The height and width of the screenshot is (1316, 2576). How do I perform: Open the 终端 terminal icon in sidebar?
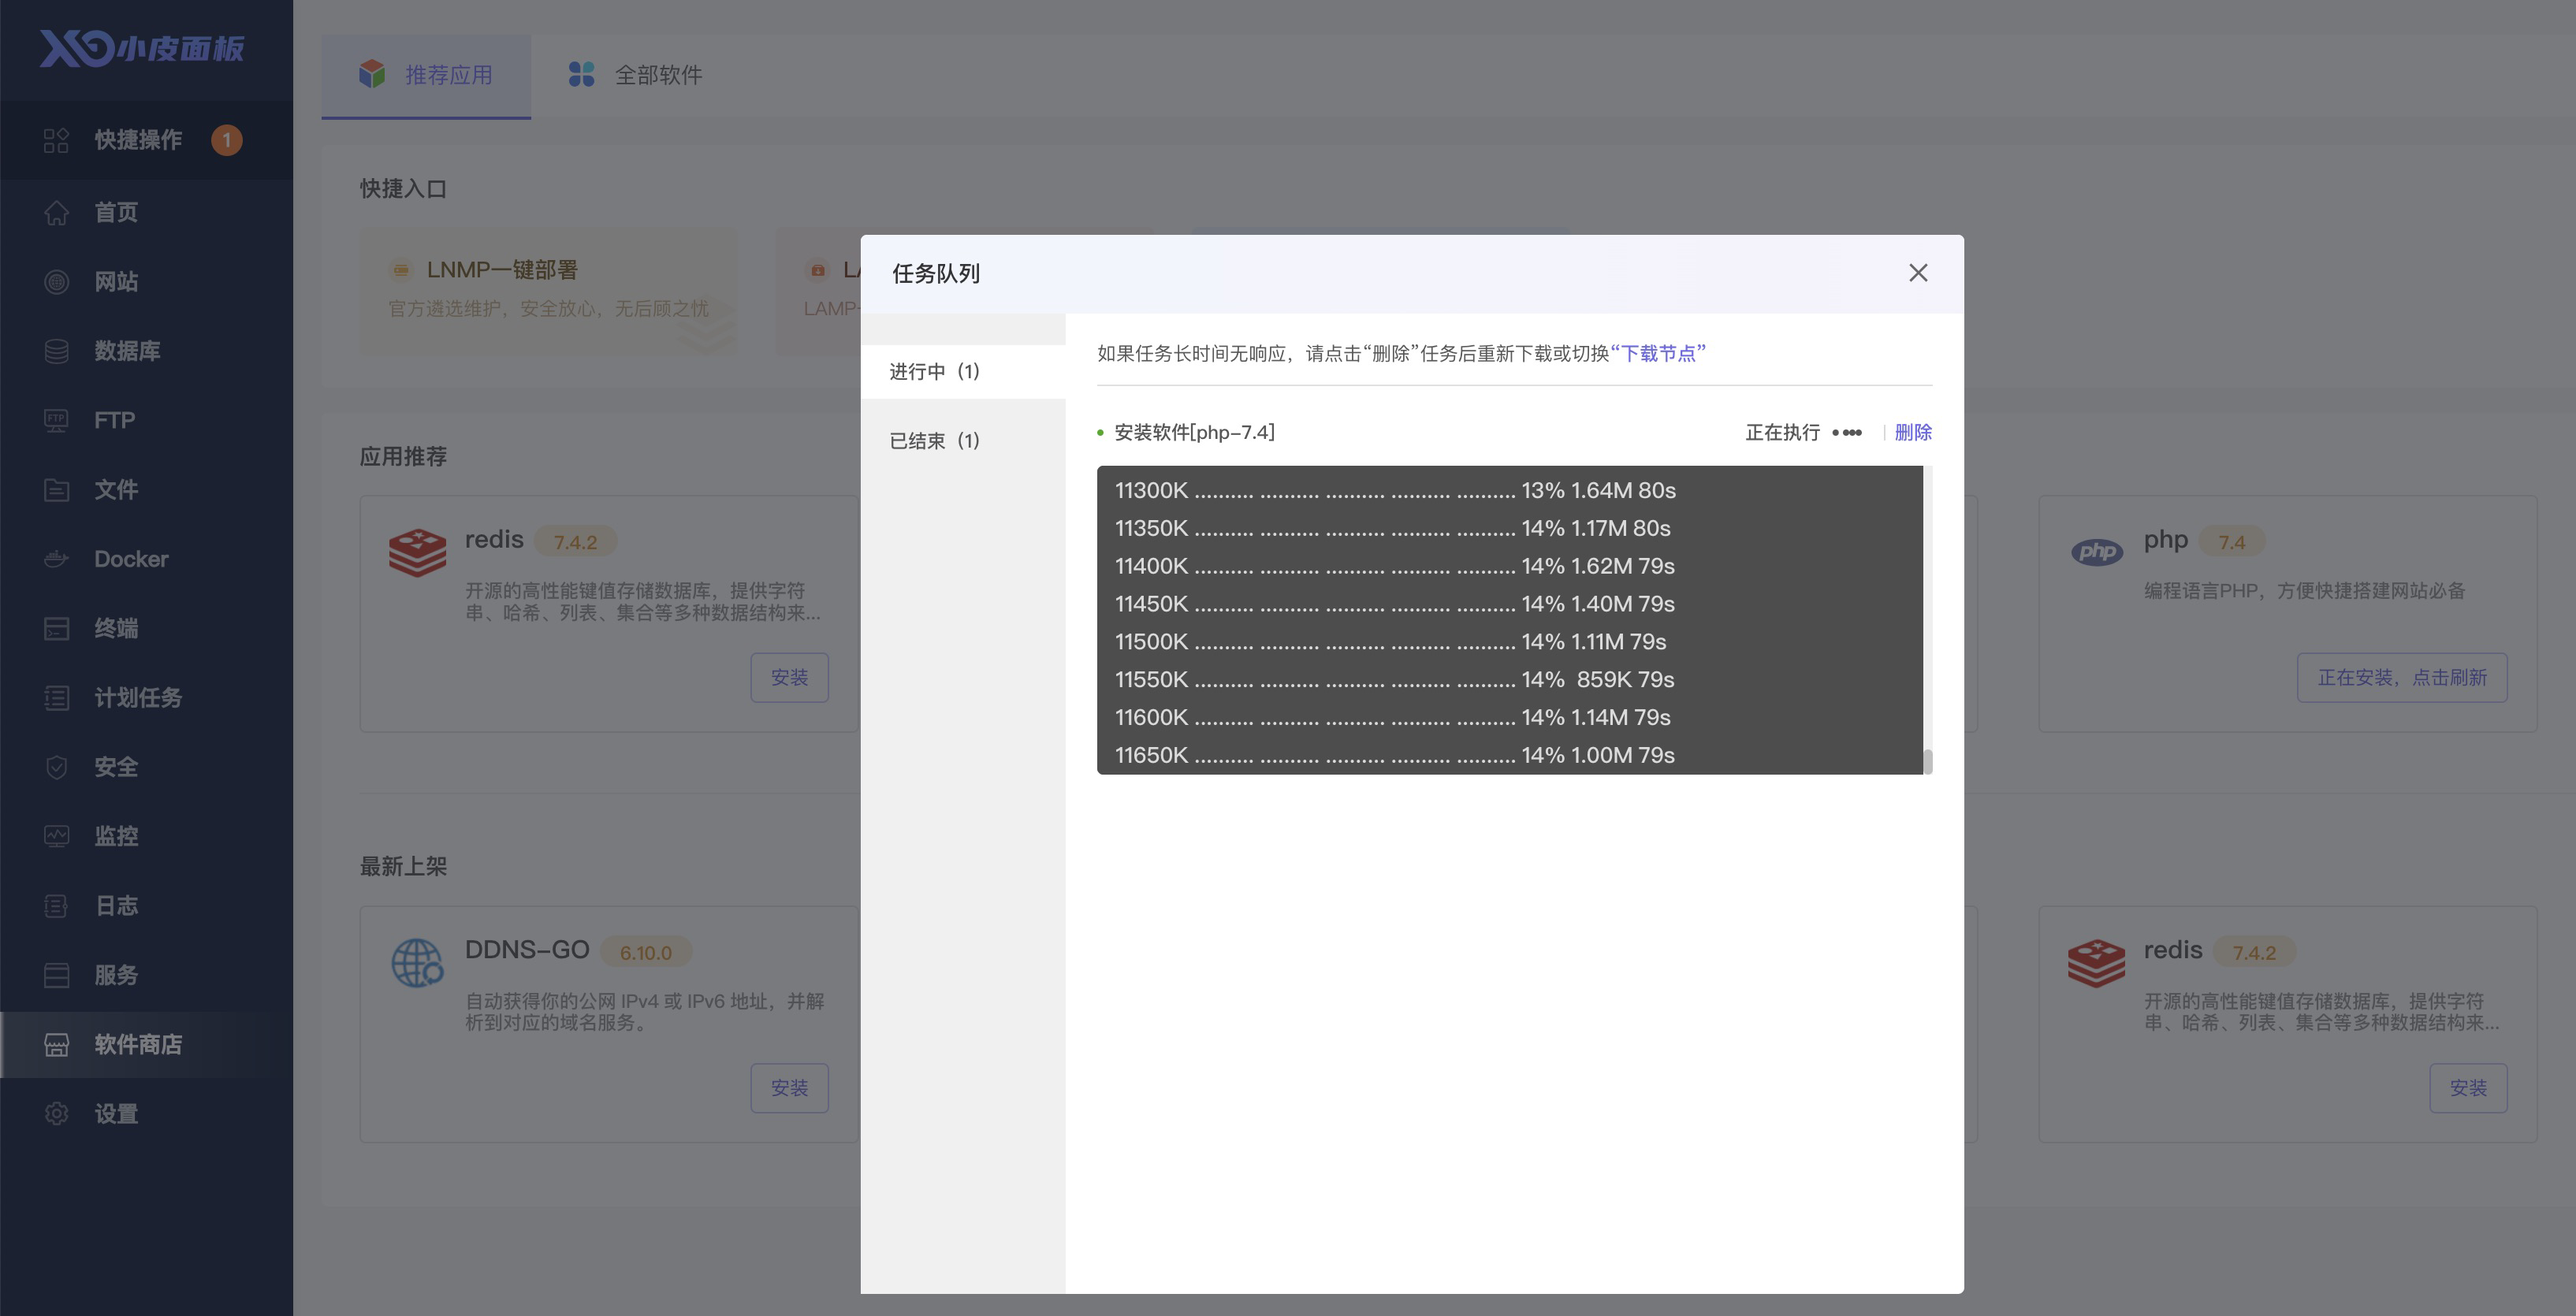56,628
